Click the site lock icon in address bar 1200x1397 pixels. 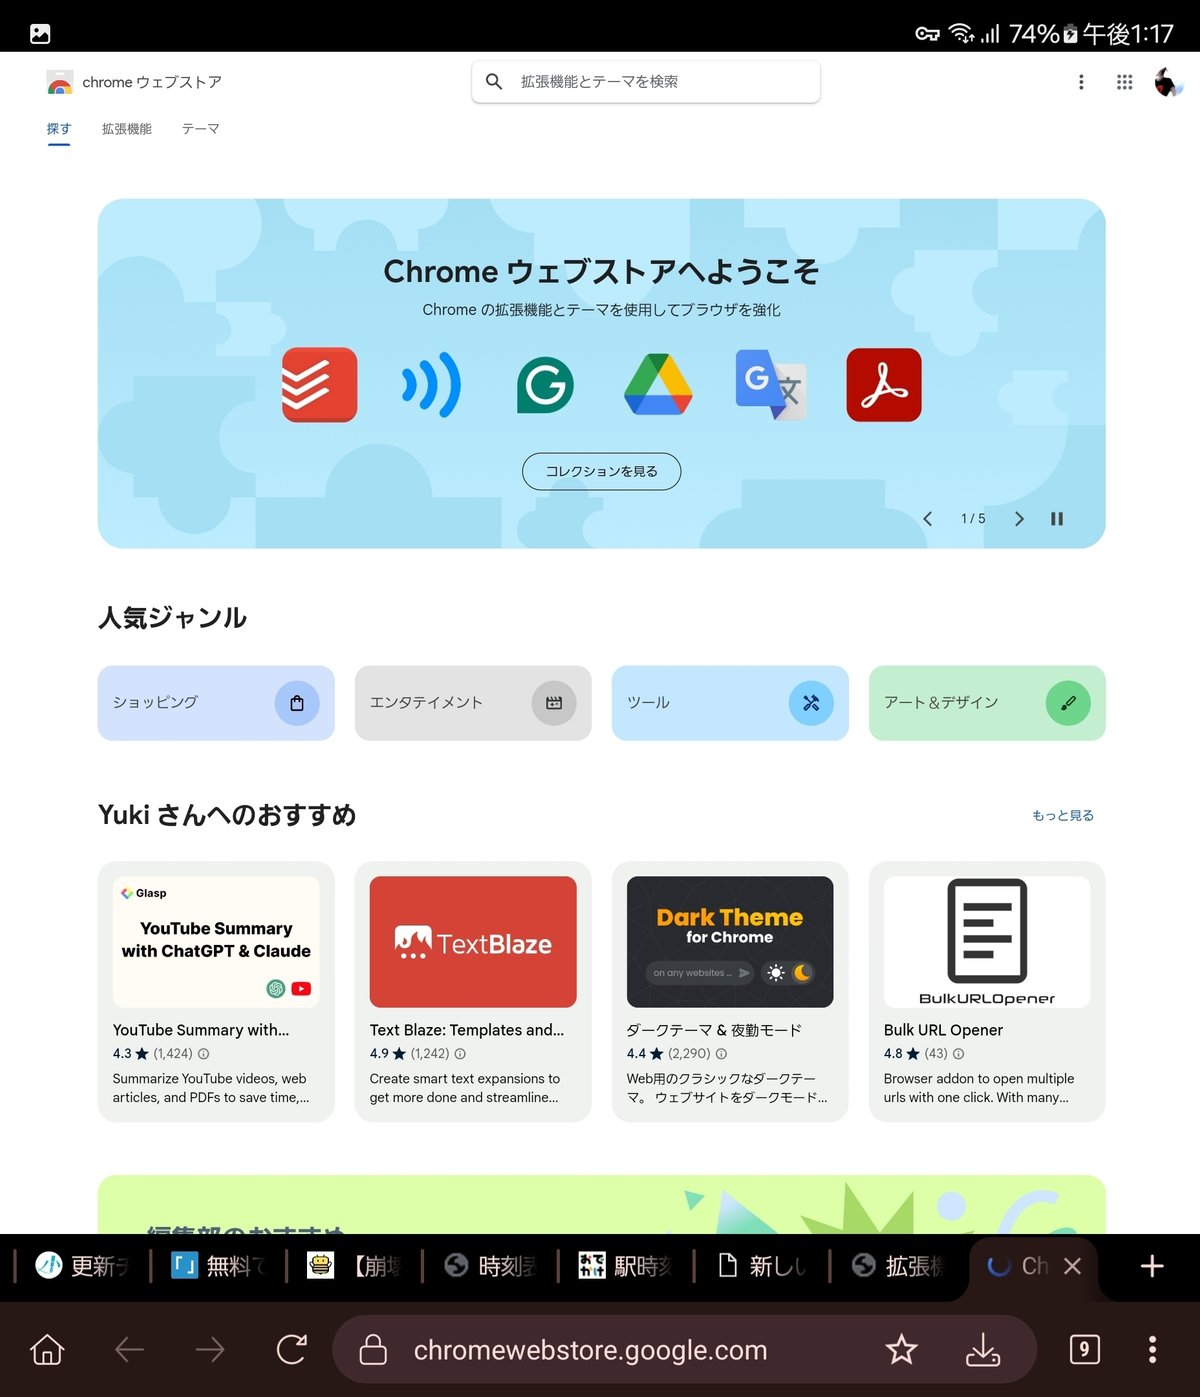click(373, 1349)
